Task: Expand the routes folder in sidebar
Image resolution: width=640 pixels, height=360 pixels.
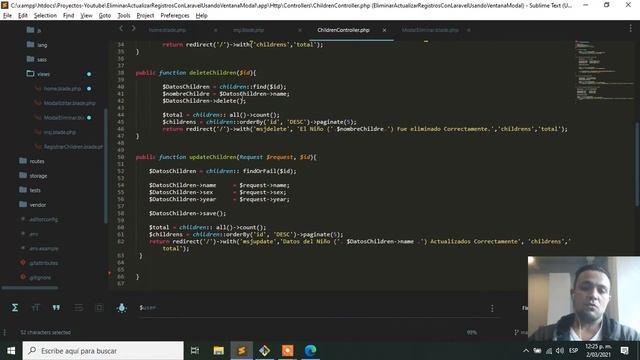Action: 32,161
